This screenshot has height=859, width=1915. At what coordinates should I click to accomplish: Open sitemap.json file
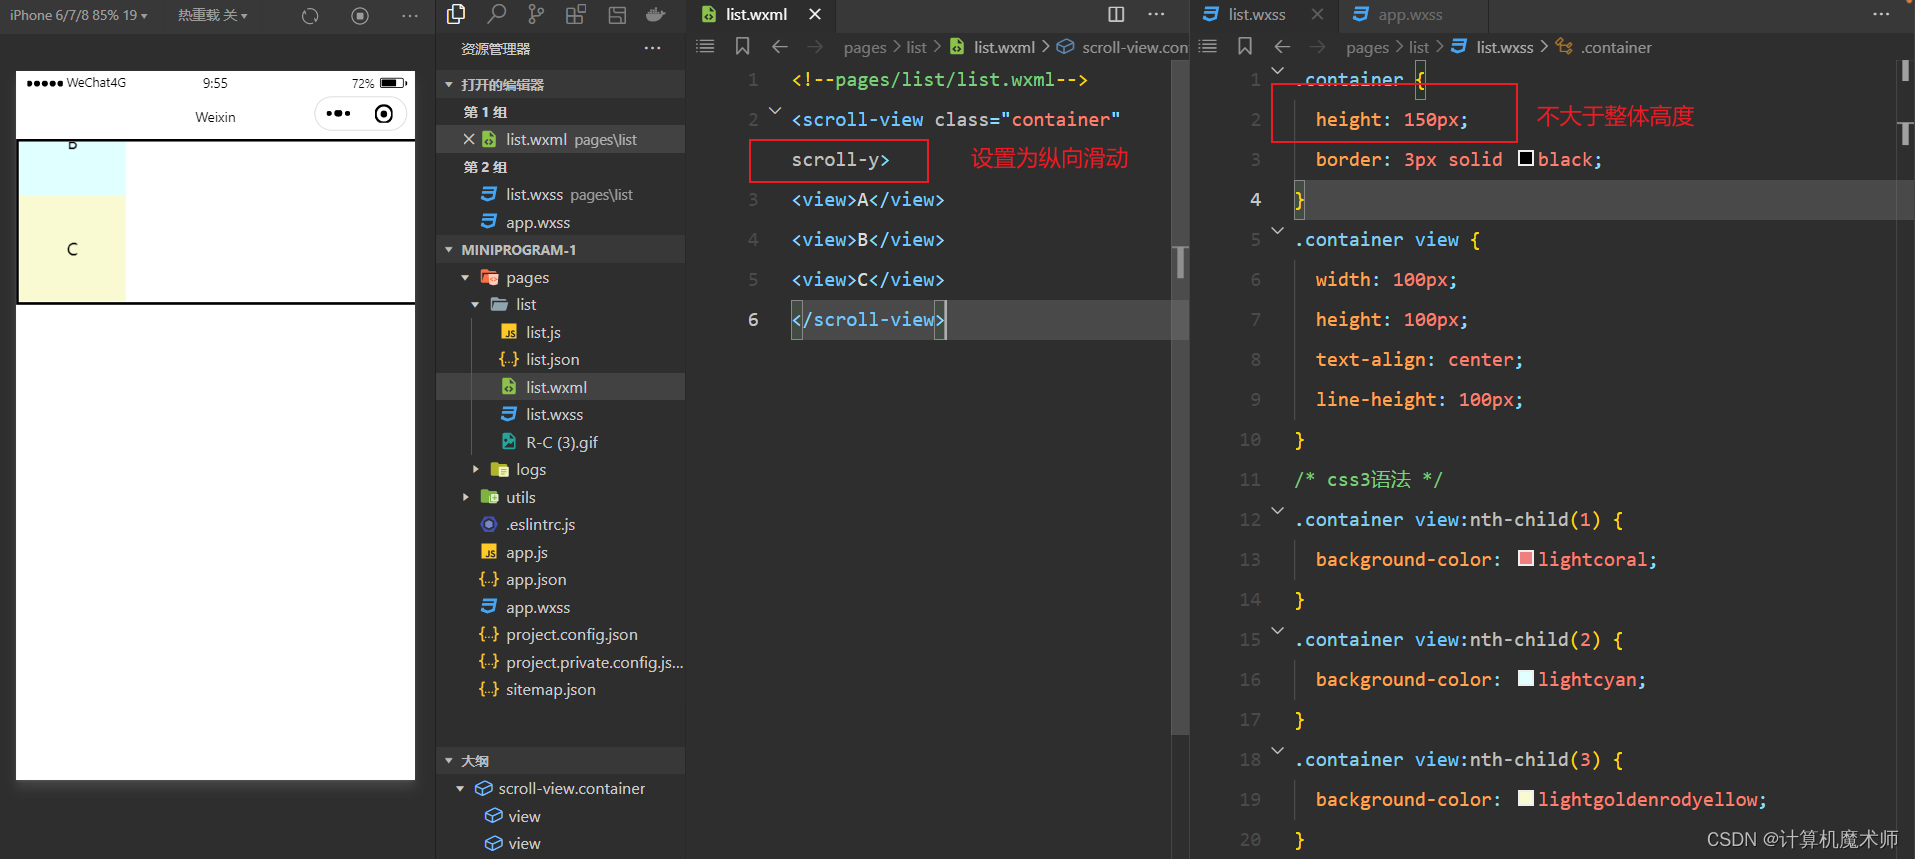point(550,690)
